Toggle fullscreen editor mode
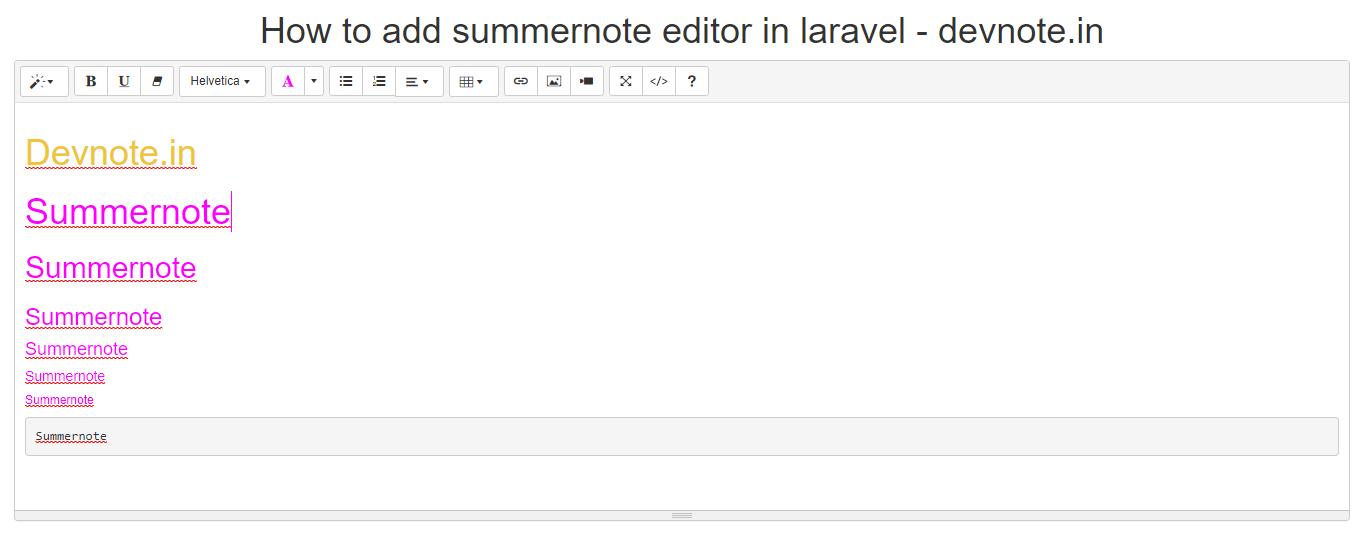 pos(626,81)
